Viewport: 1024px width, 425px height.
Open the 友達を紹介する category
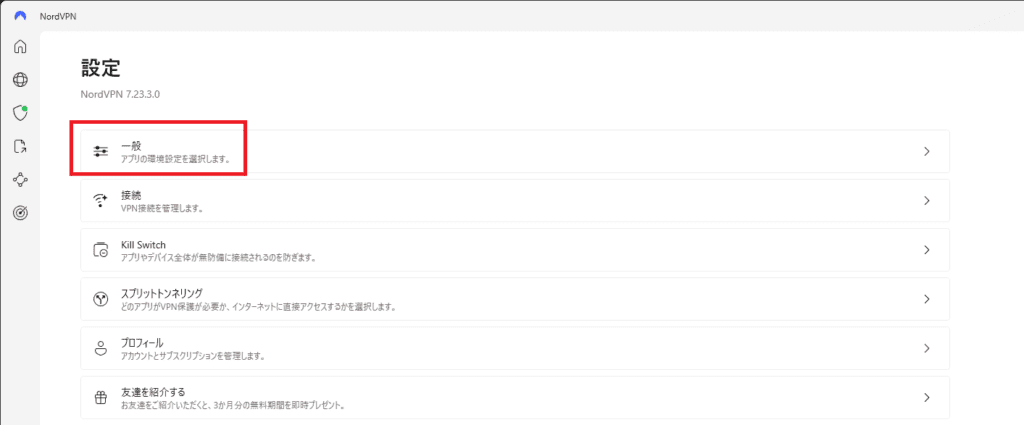coord(515,398)
